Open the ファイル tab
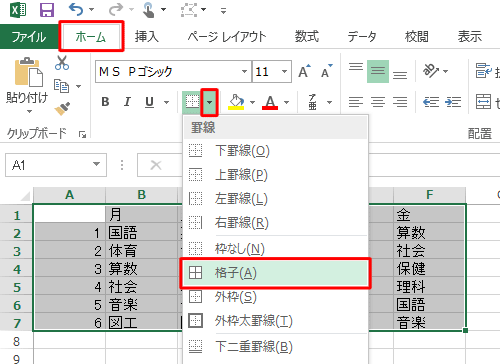The height and width of the screenshot is (364, 500). pos(29,36)
